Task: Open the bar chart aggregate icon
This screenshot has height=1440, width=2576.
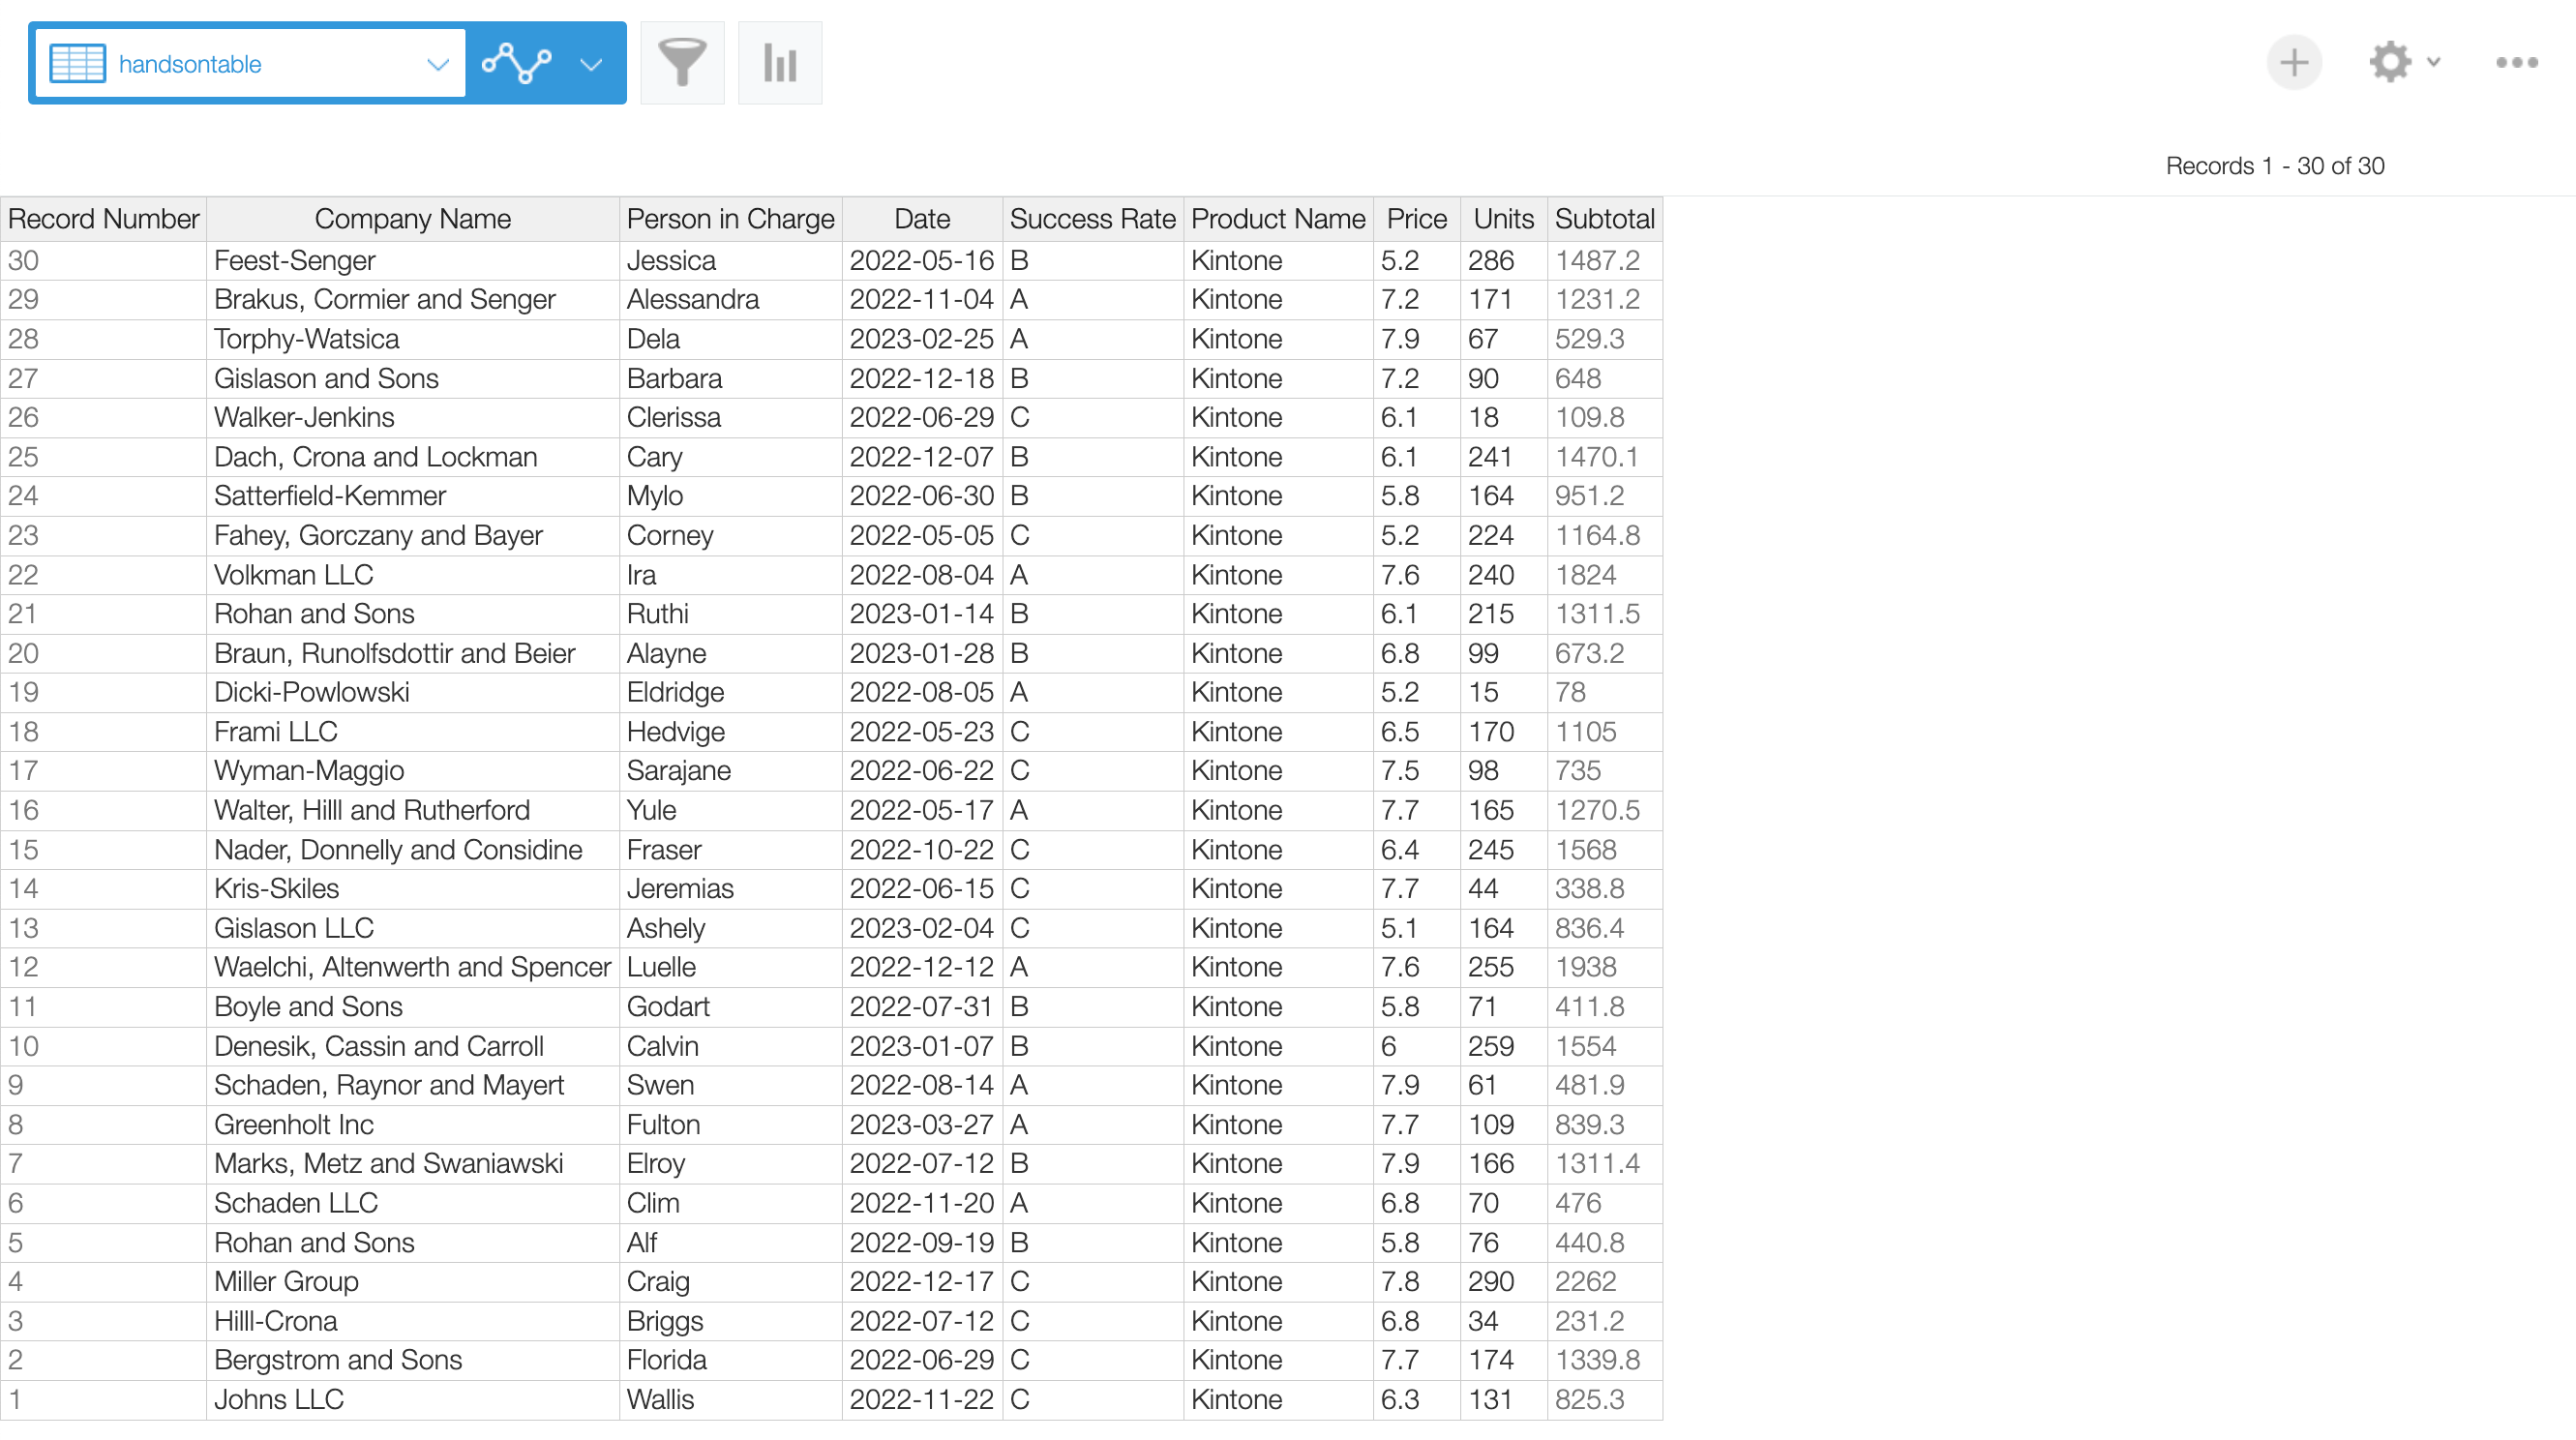Action: click(780, 63)
